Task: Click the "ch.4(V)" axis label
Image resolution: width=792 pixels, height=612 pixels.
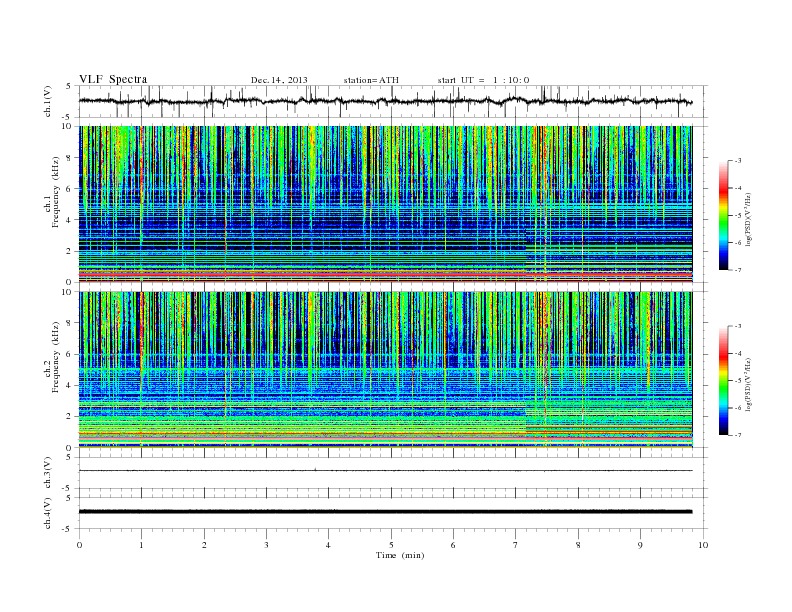Action: [48, 513]
